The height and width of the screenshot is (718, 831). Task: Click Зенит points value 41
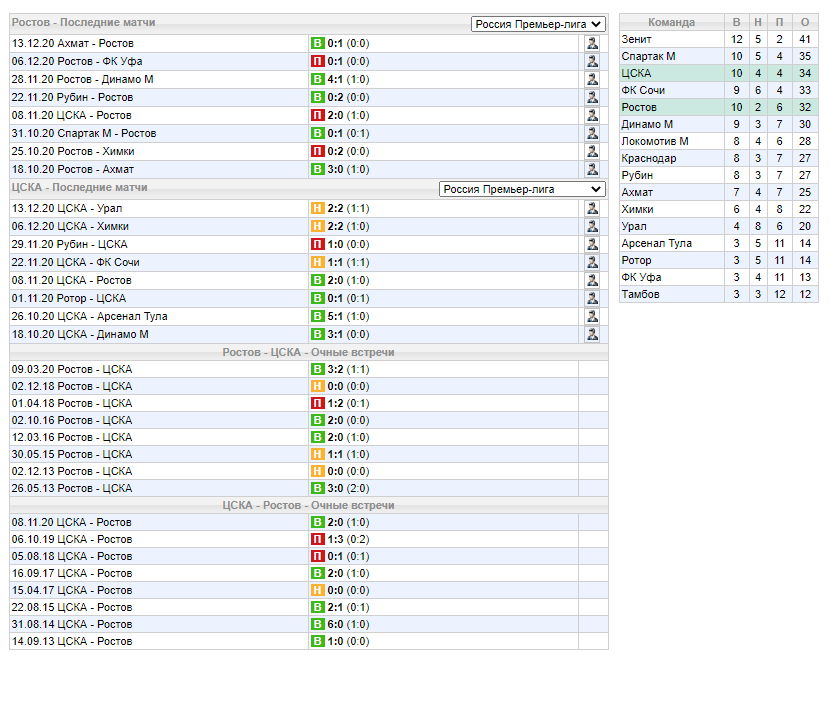[x=805, y=39]
